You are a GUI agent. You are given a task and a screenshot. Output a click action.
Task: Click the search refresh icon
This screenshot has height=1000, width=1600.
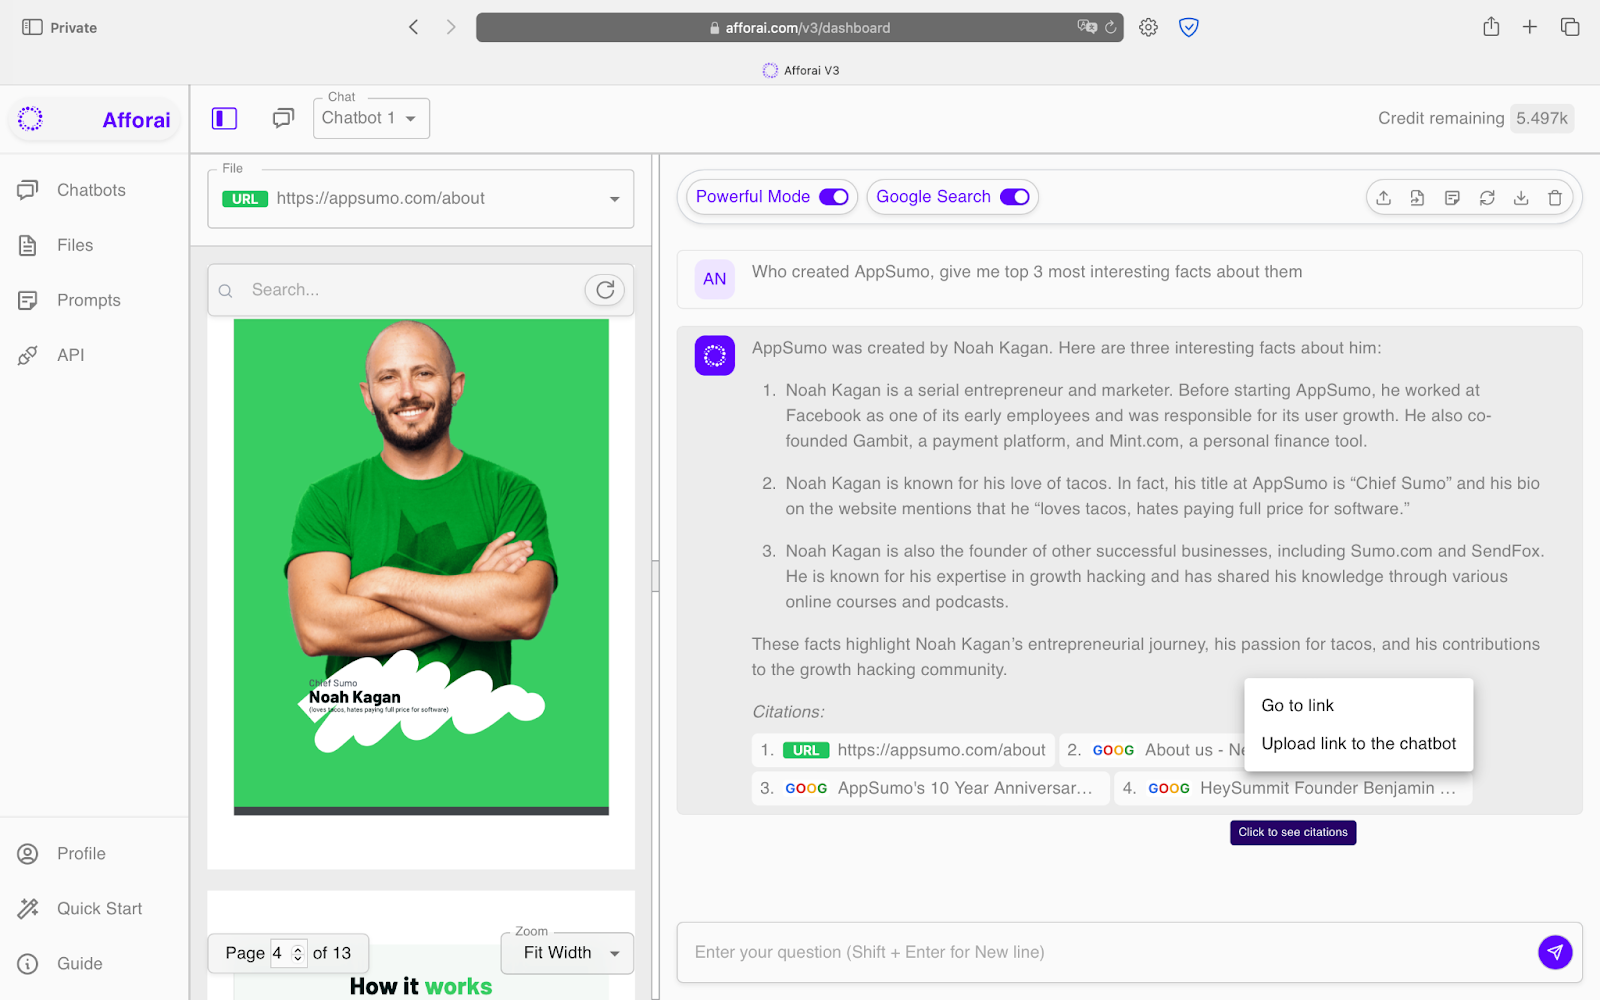tap(605, 290)
